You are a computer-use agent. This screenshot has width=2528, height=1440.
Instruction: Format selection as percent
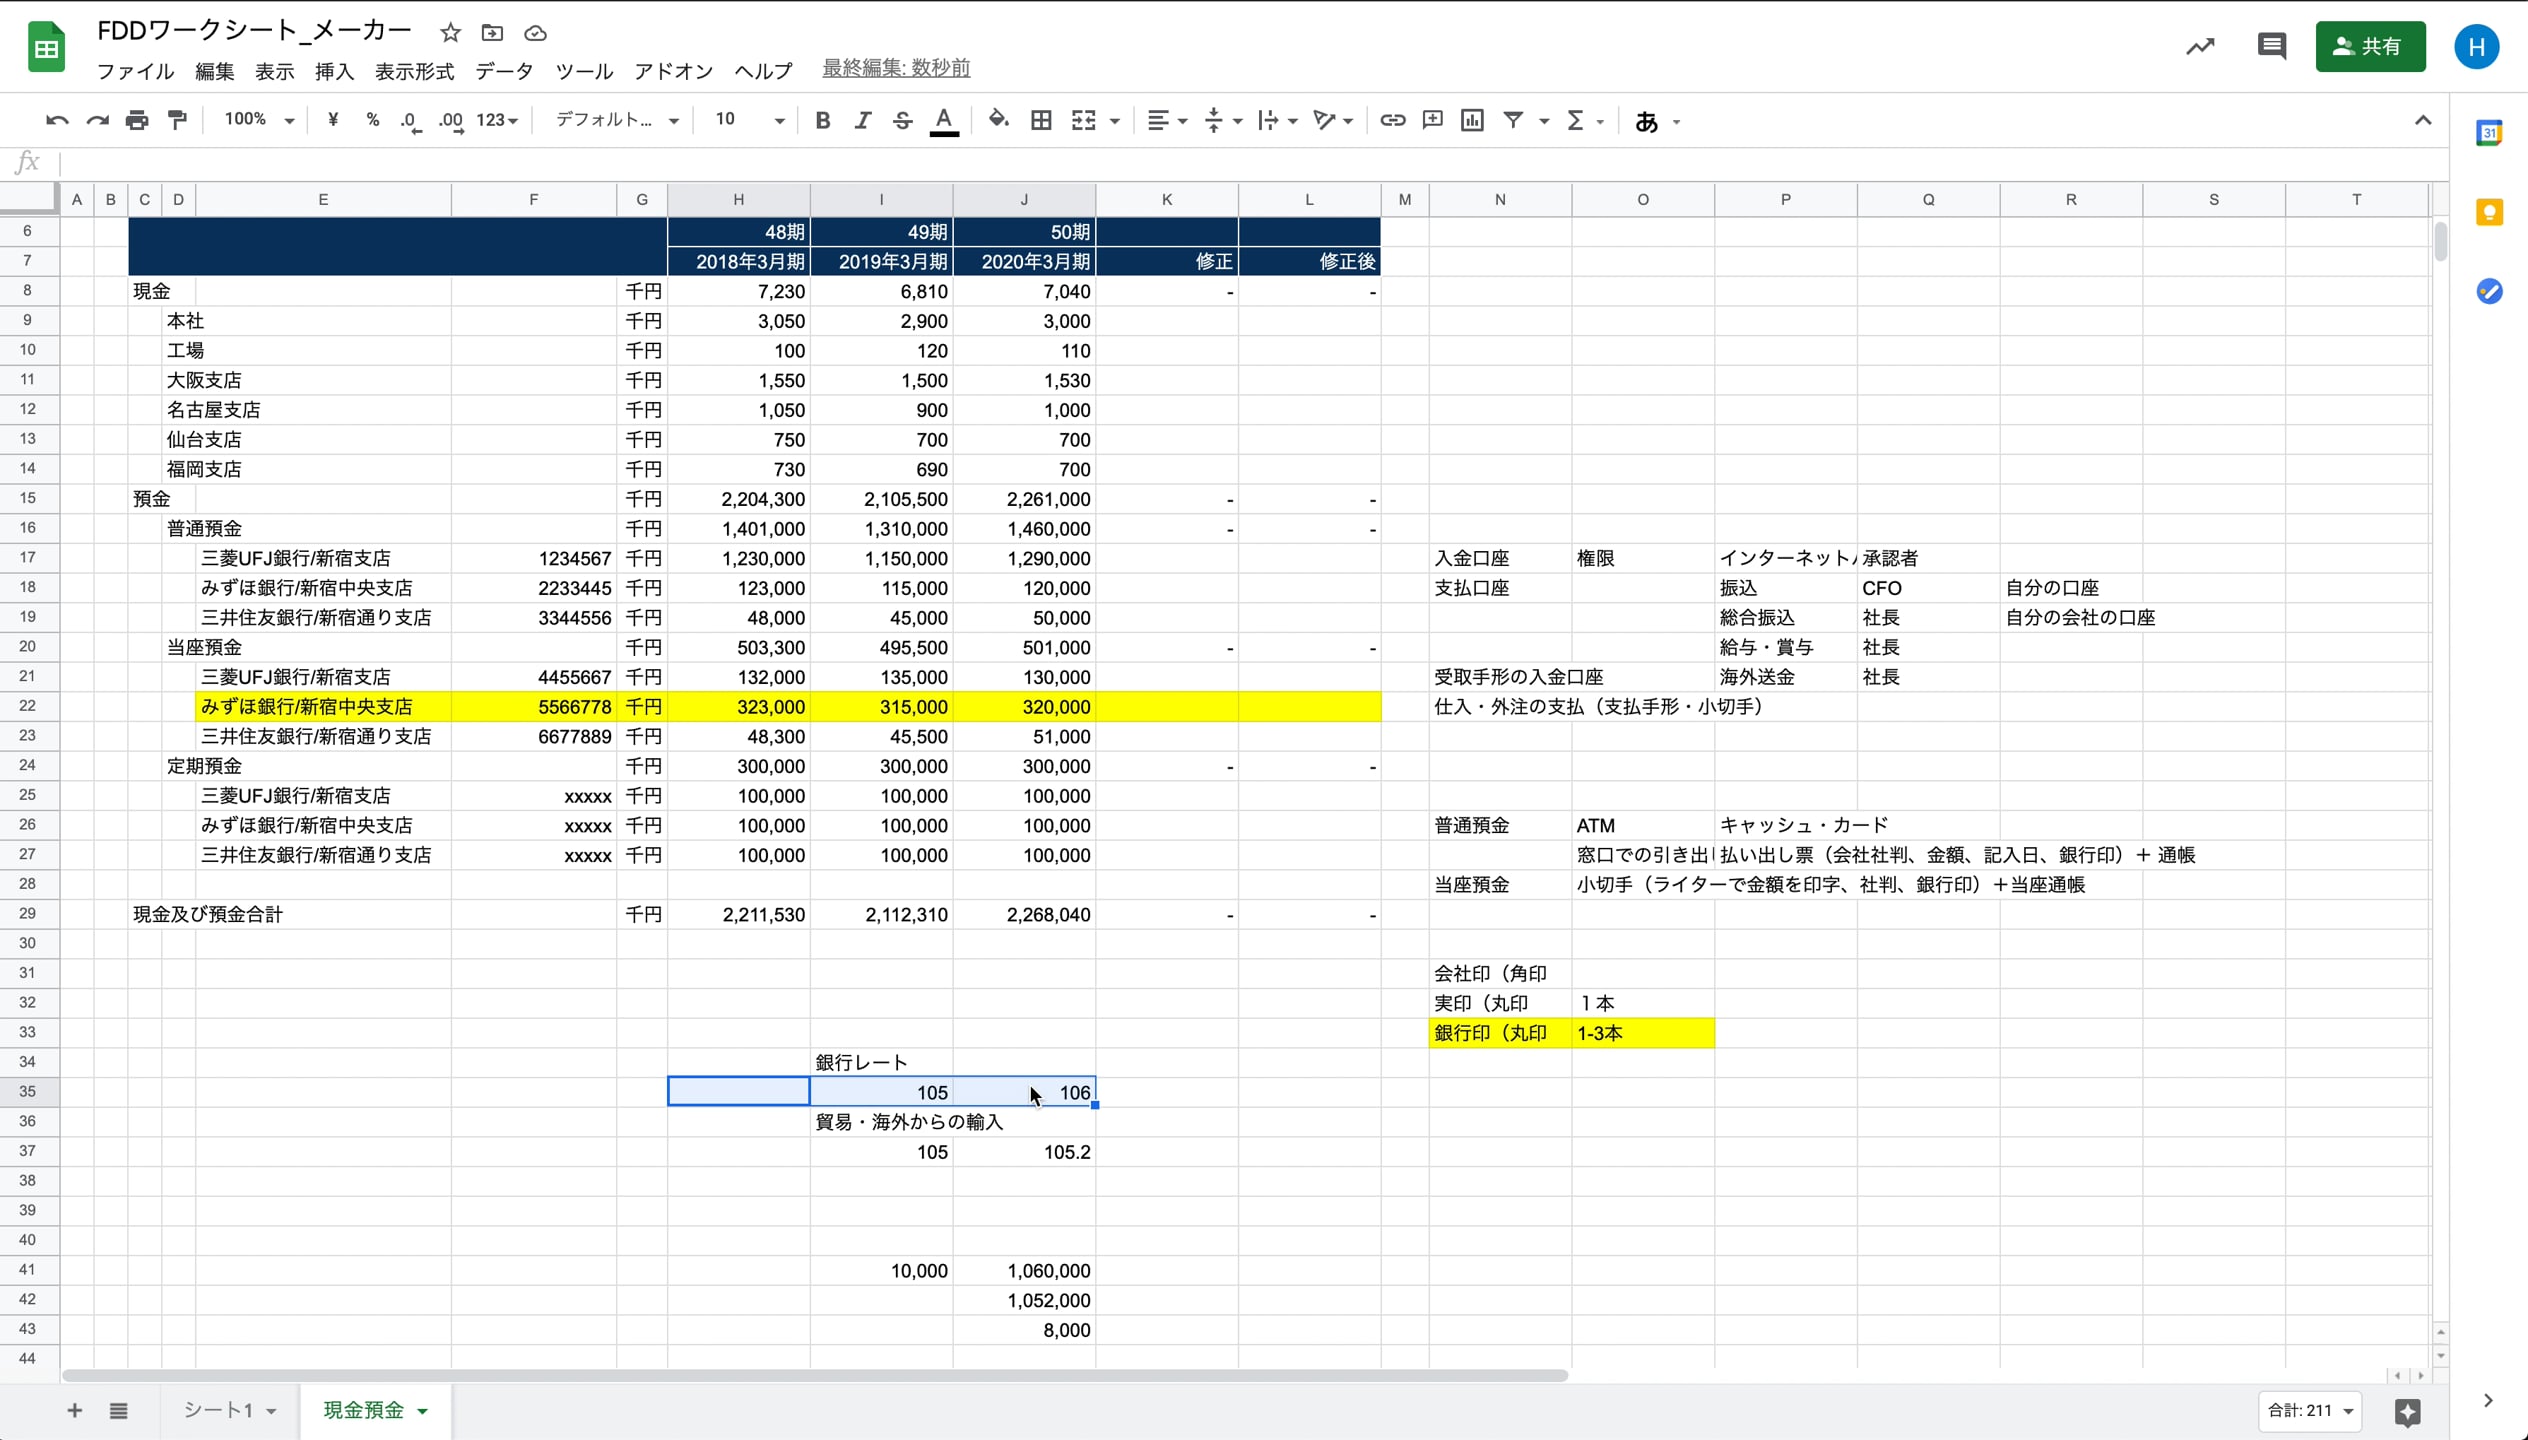372,119
